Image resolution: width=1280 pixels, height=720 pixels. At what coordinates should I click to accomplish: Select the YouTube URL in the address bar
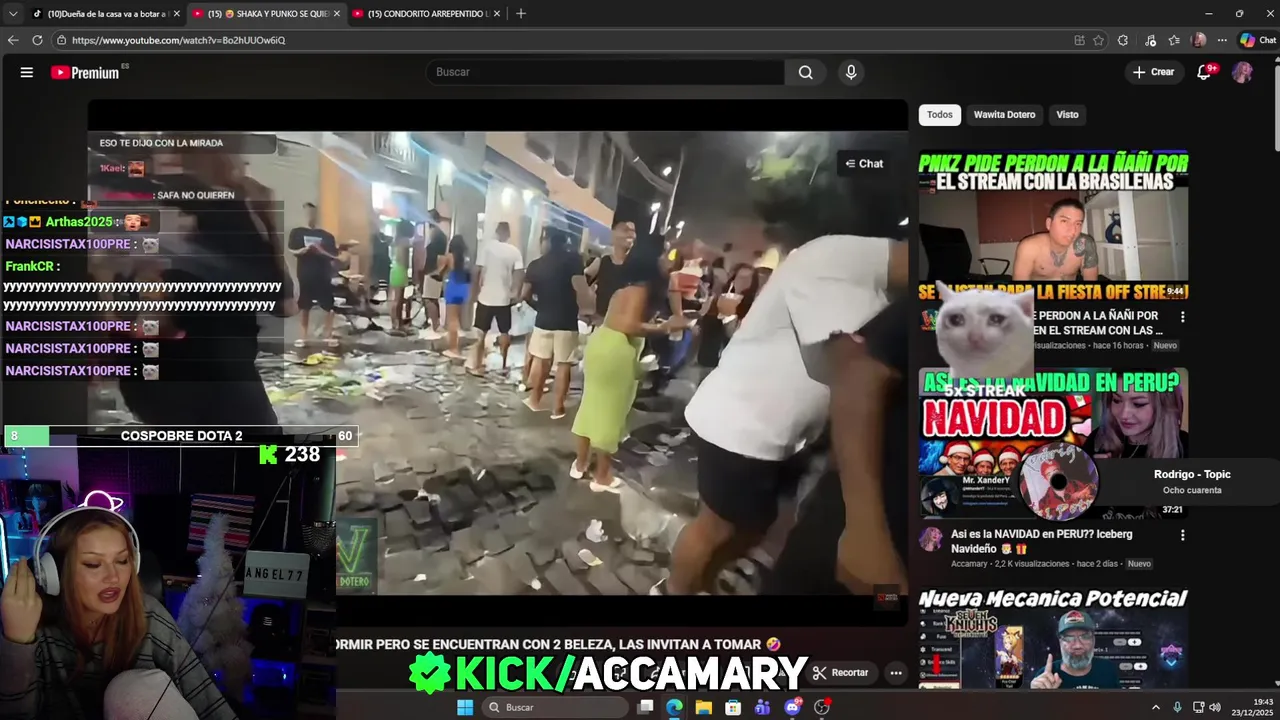tap(178, 40)
